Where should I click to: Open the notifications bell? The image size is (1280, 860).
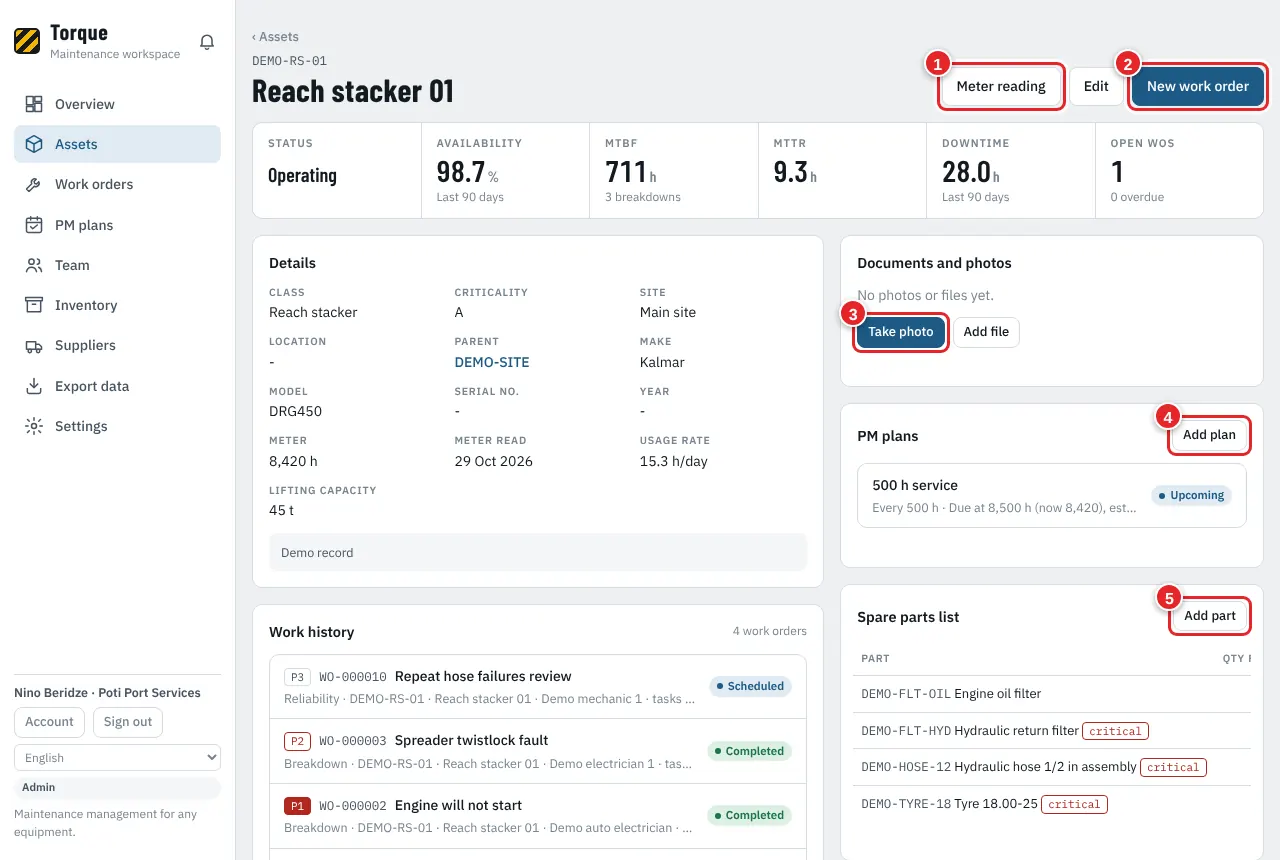(207, 42)
